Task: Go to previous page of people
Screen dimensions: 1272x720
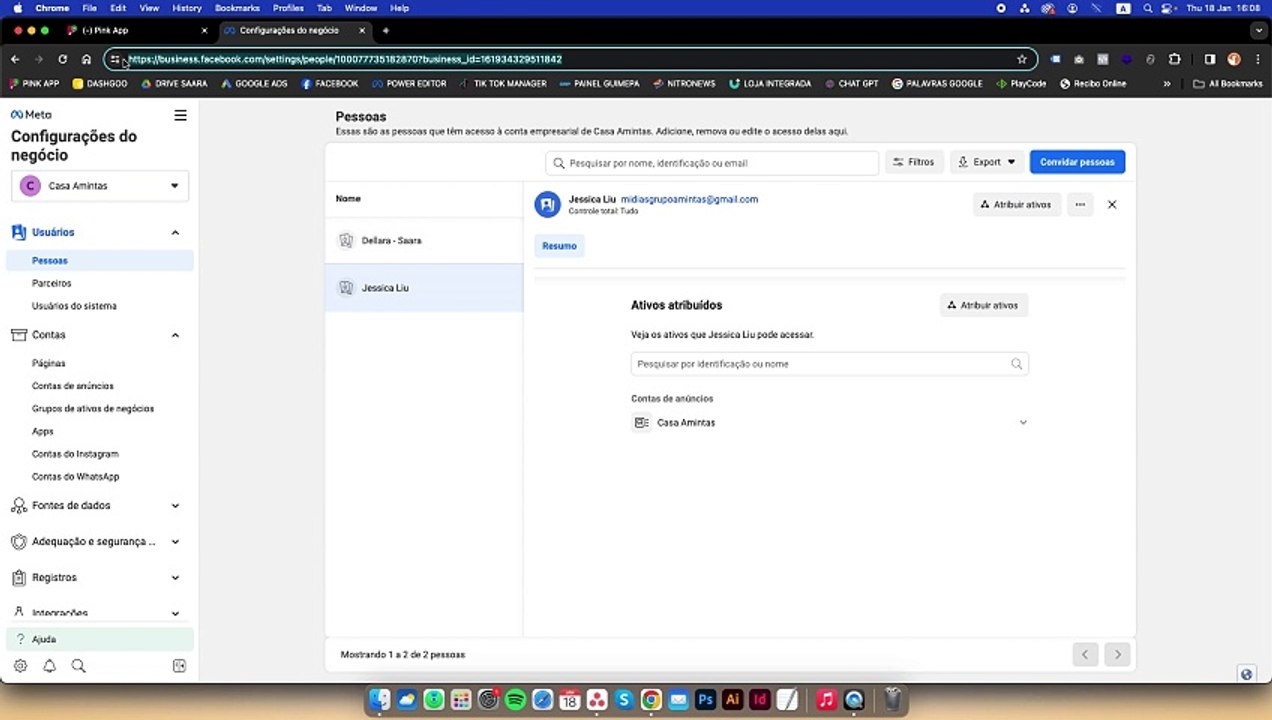Action: pos(1085,655)
